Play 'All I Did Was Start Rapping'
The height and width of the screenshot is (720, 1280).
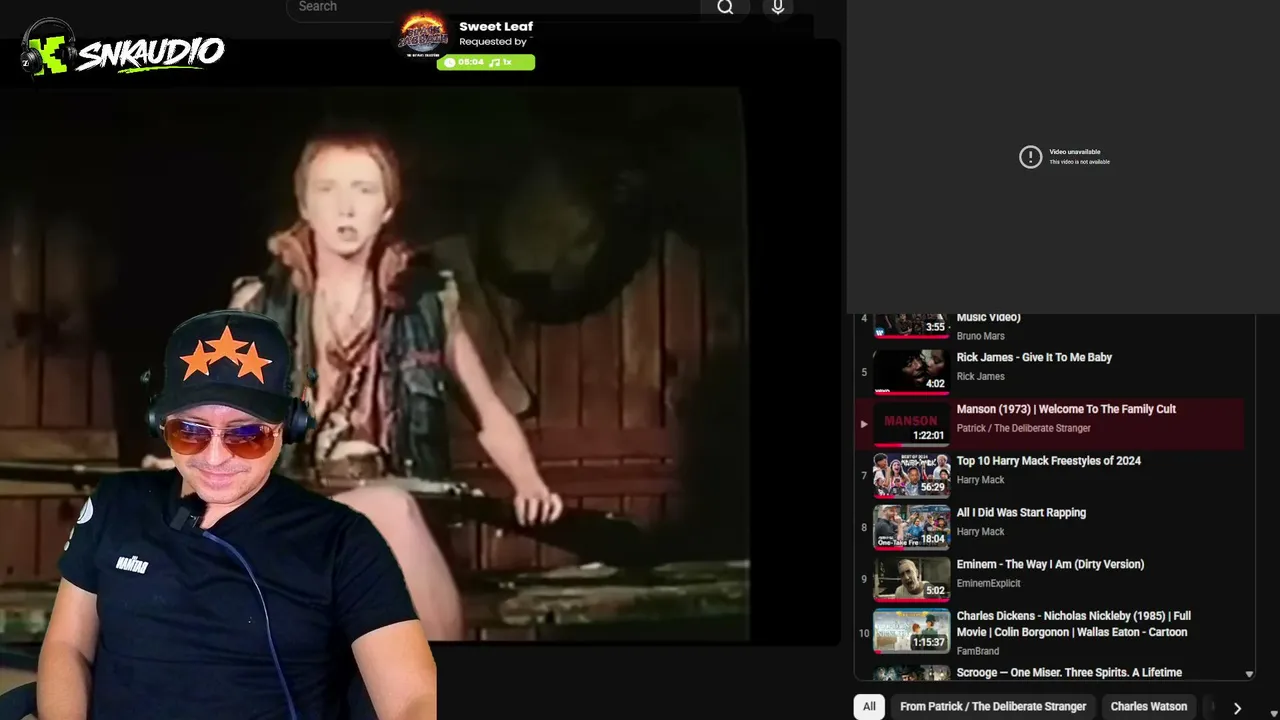1021,513
